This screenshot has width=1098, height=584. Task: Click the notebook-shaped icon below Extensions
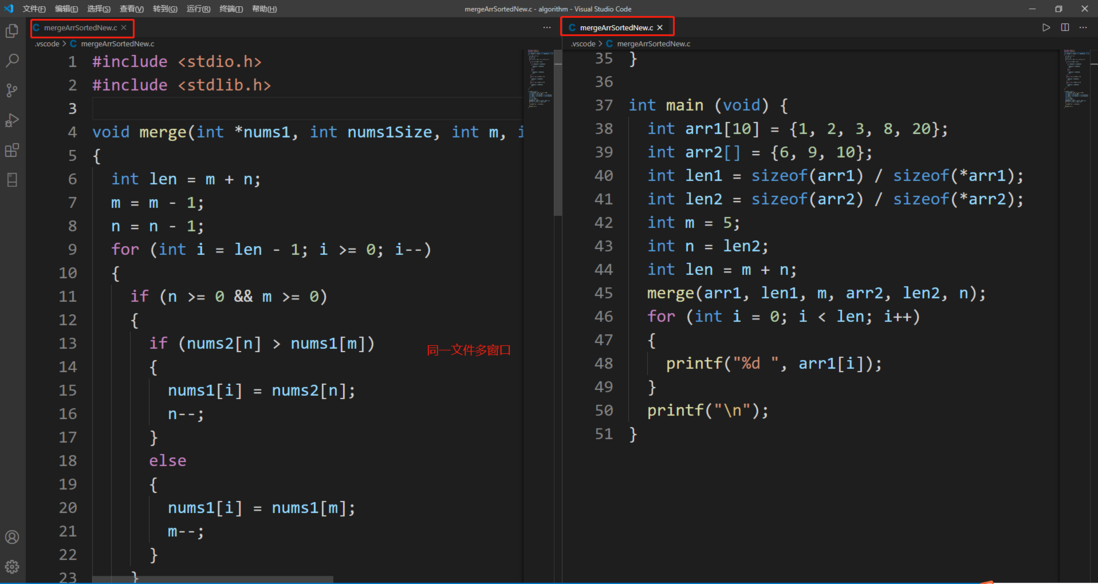pos(12,180)
